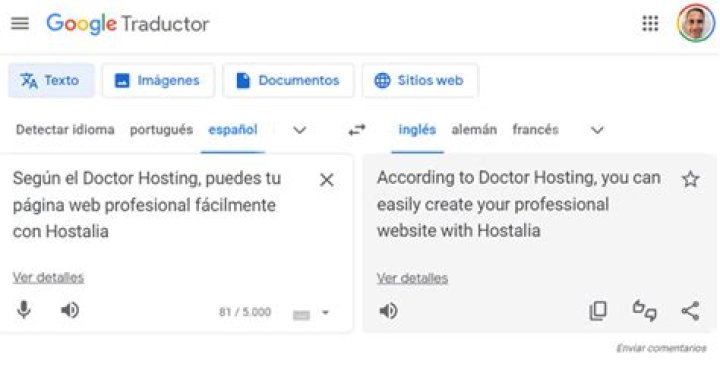Open the Google account profile picture
The width and height of the screenshot is (720, 383).
(696, 23)
